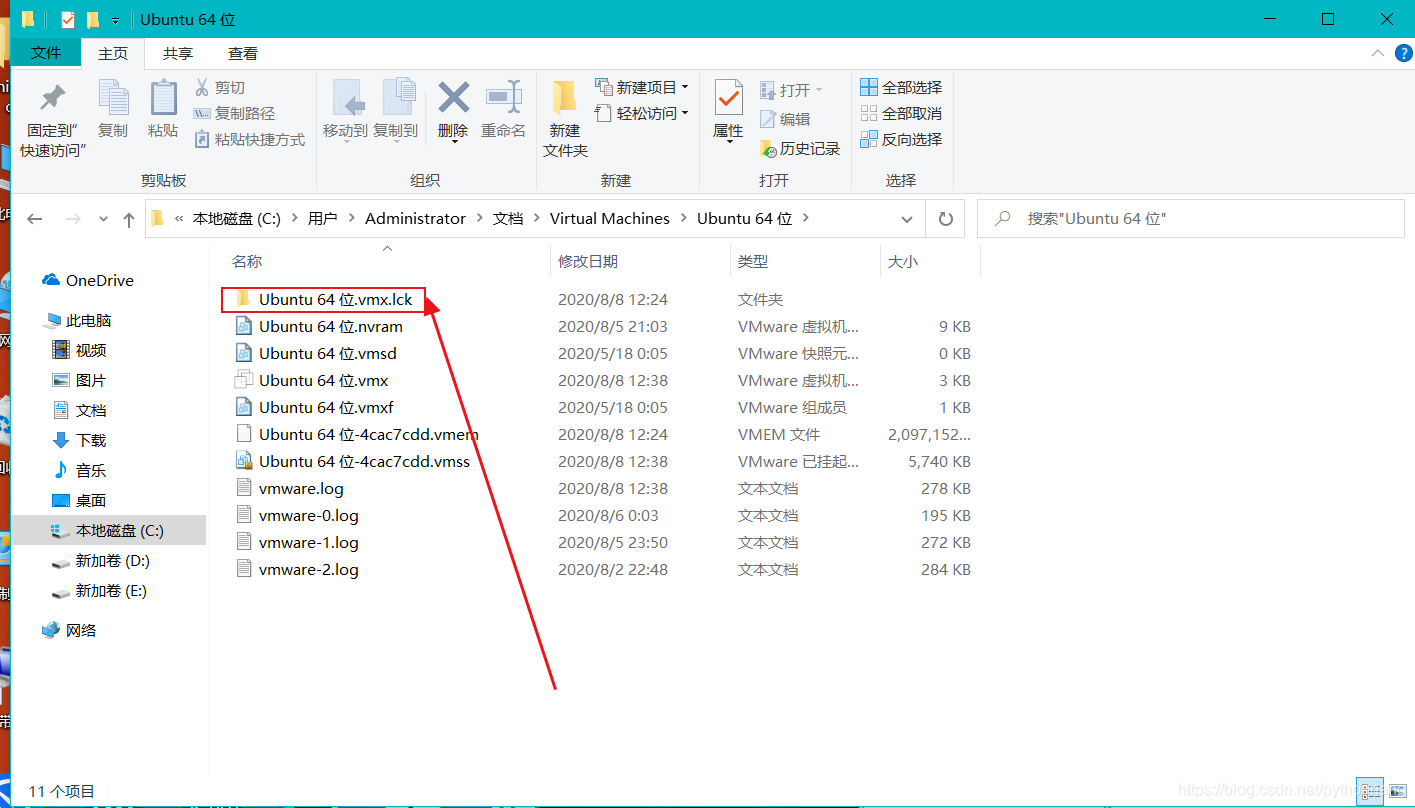Open the Move to (移动到) menu
The image size is (1415, 808).
pos(345,109)
